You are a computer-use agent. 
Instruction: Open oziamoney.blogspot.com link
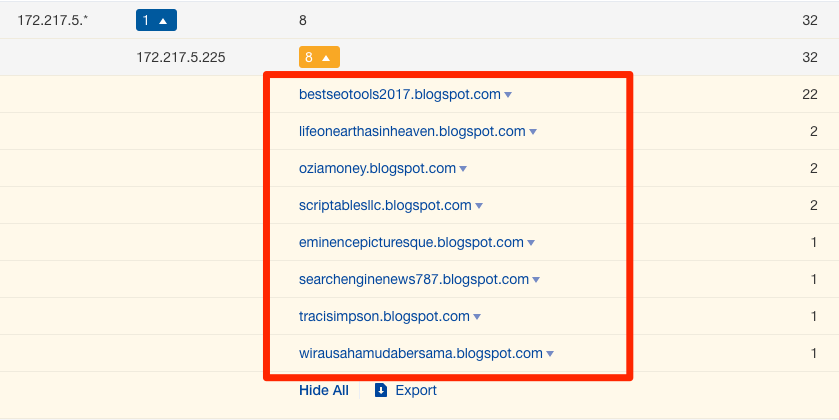pos(377,169)
